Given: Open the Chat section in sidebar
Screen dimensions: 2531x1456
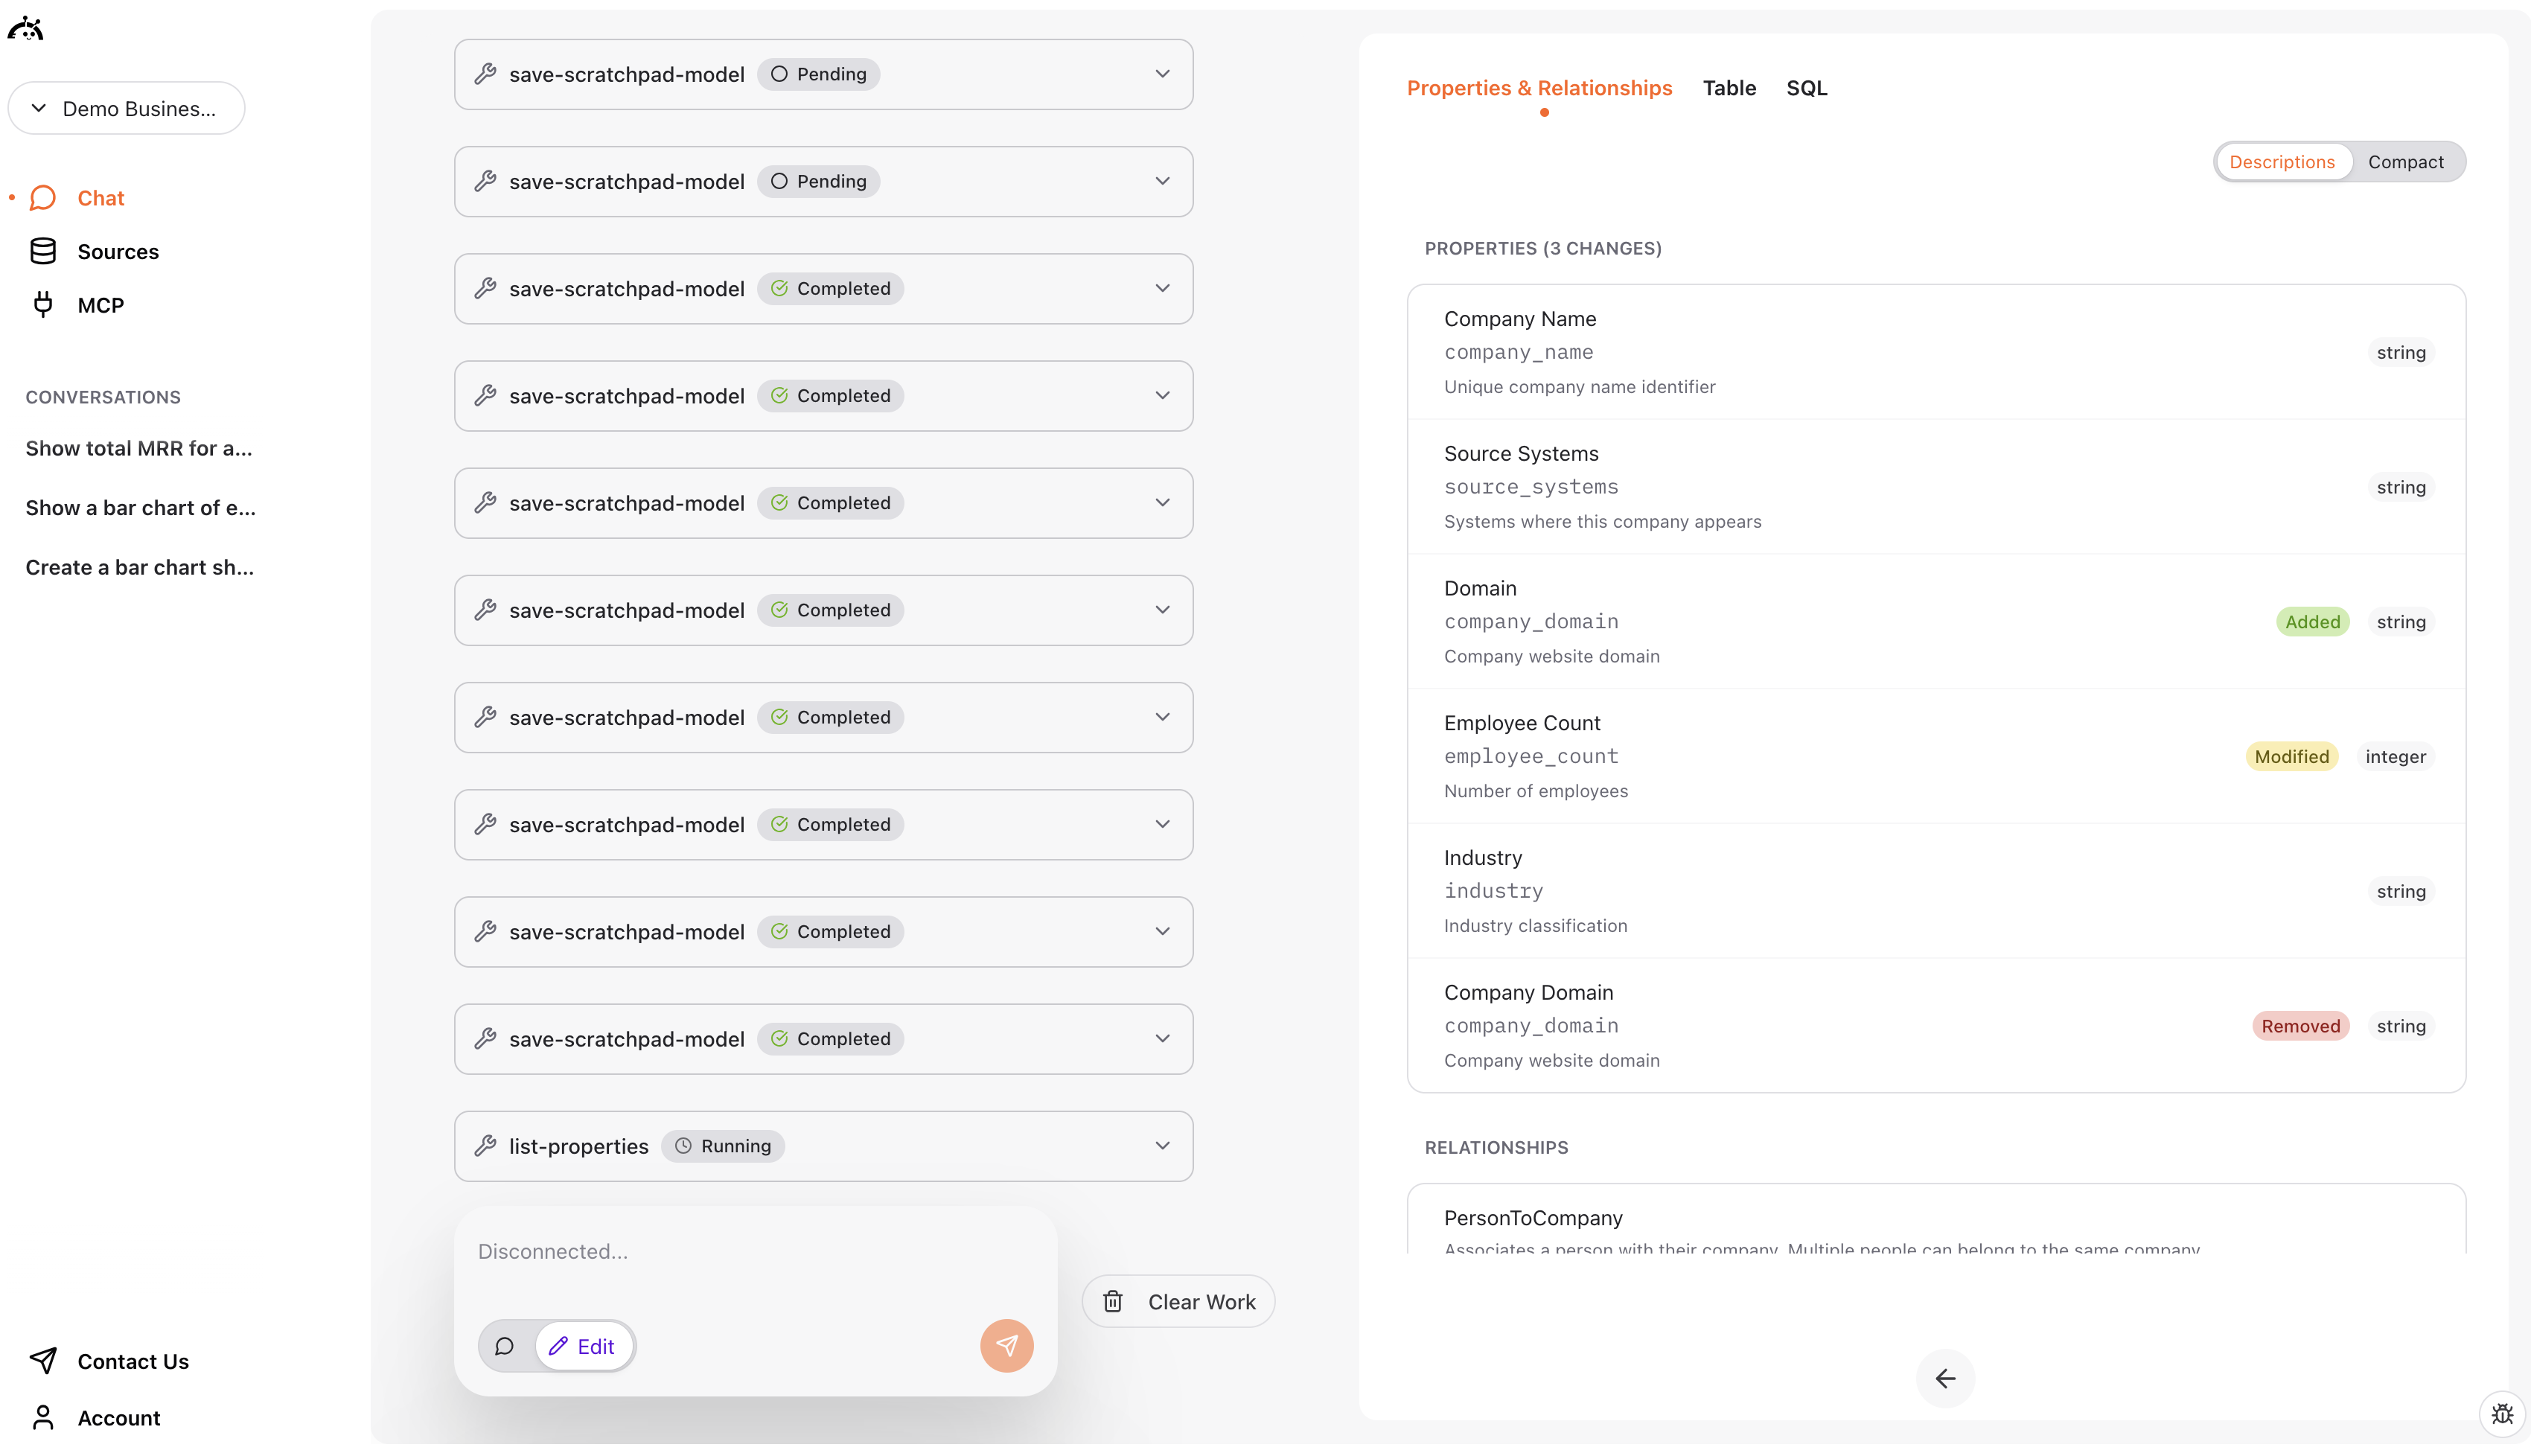Looking at the screenshot, I should 100,197.
